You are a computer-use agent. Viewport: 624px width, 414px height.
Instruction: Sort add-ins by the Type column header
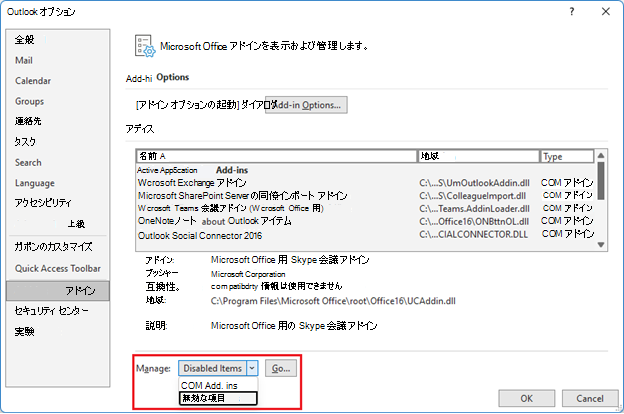coord(567,156)
